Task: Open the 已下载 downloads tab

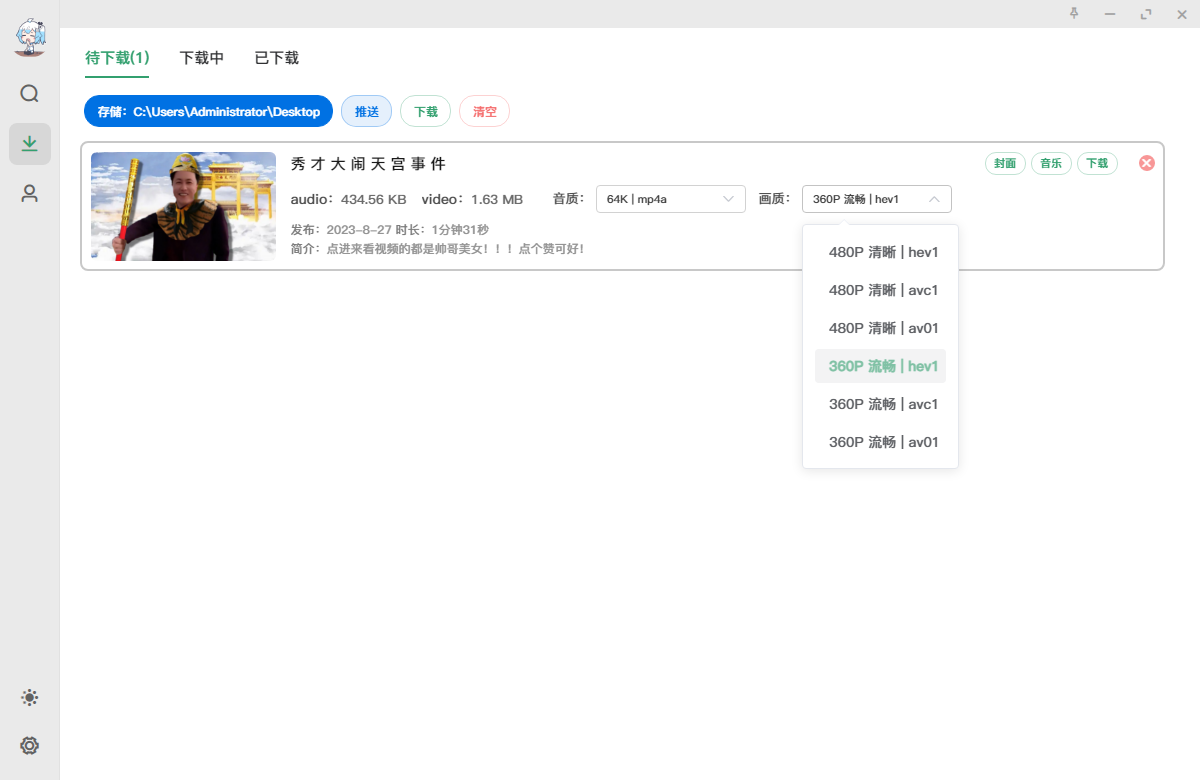Action: (275, 58)
